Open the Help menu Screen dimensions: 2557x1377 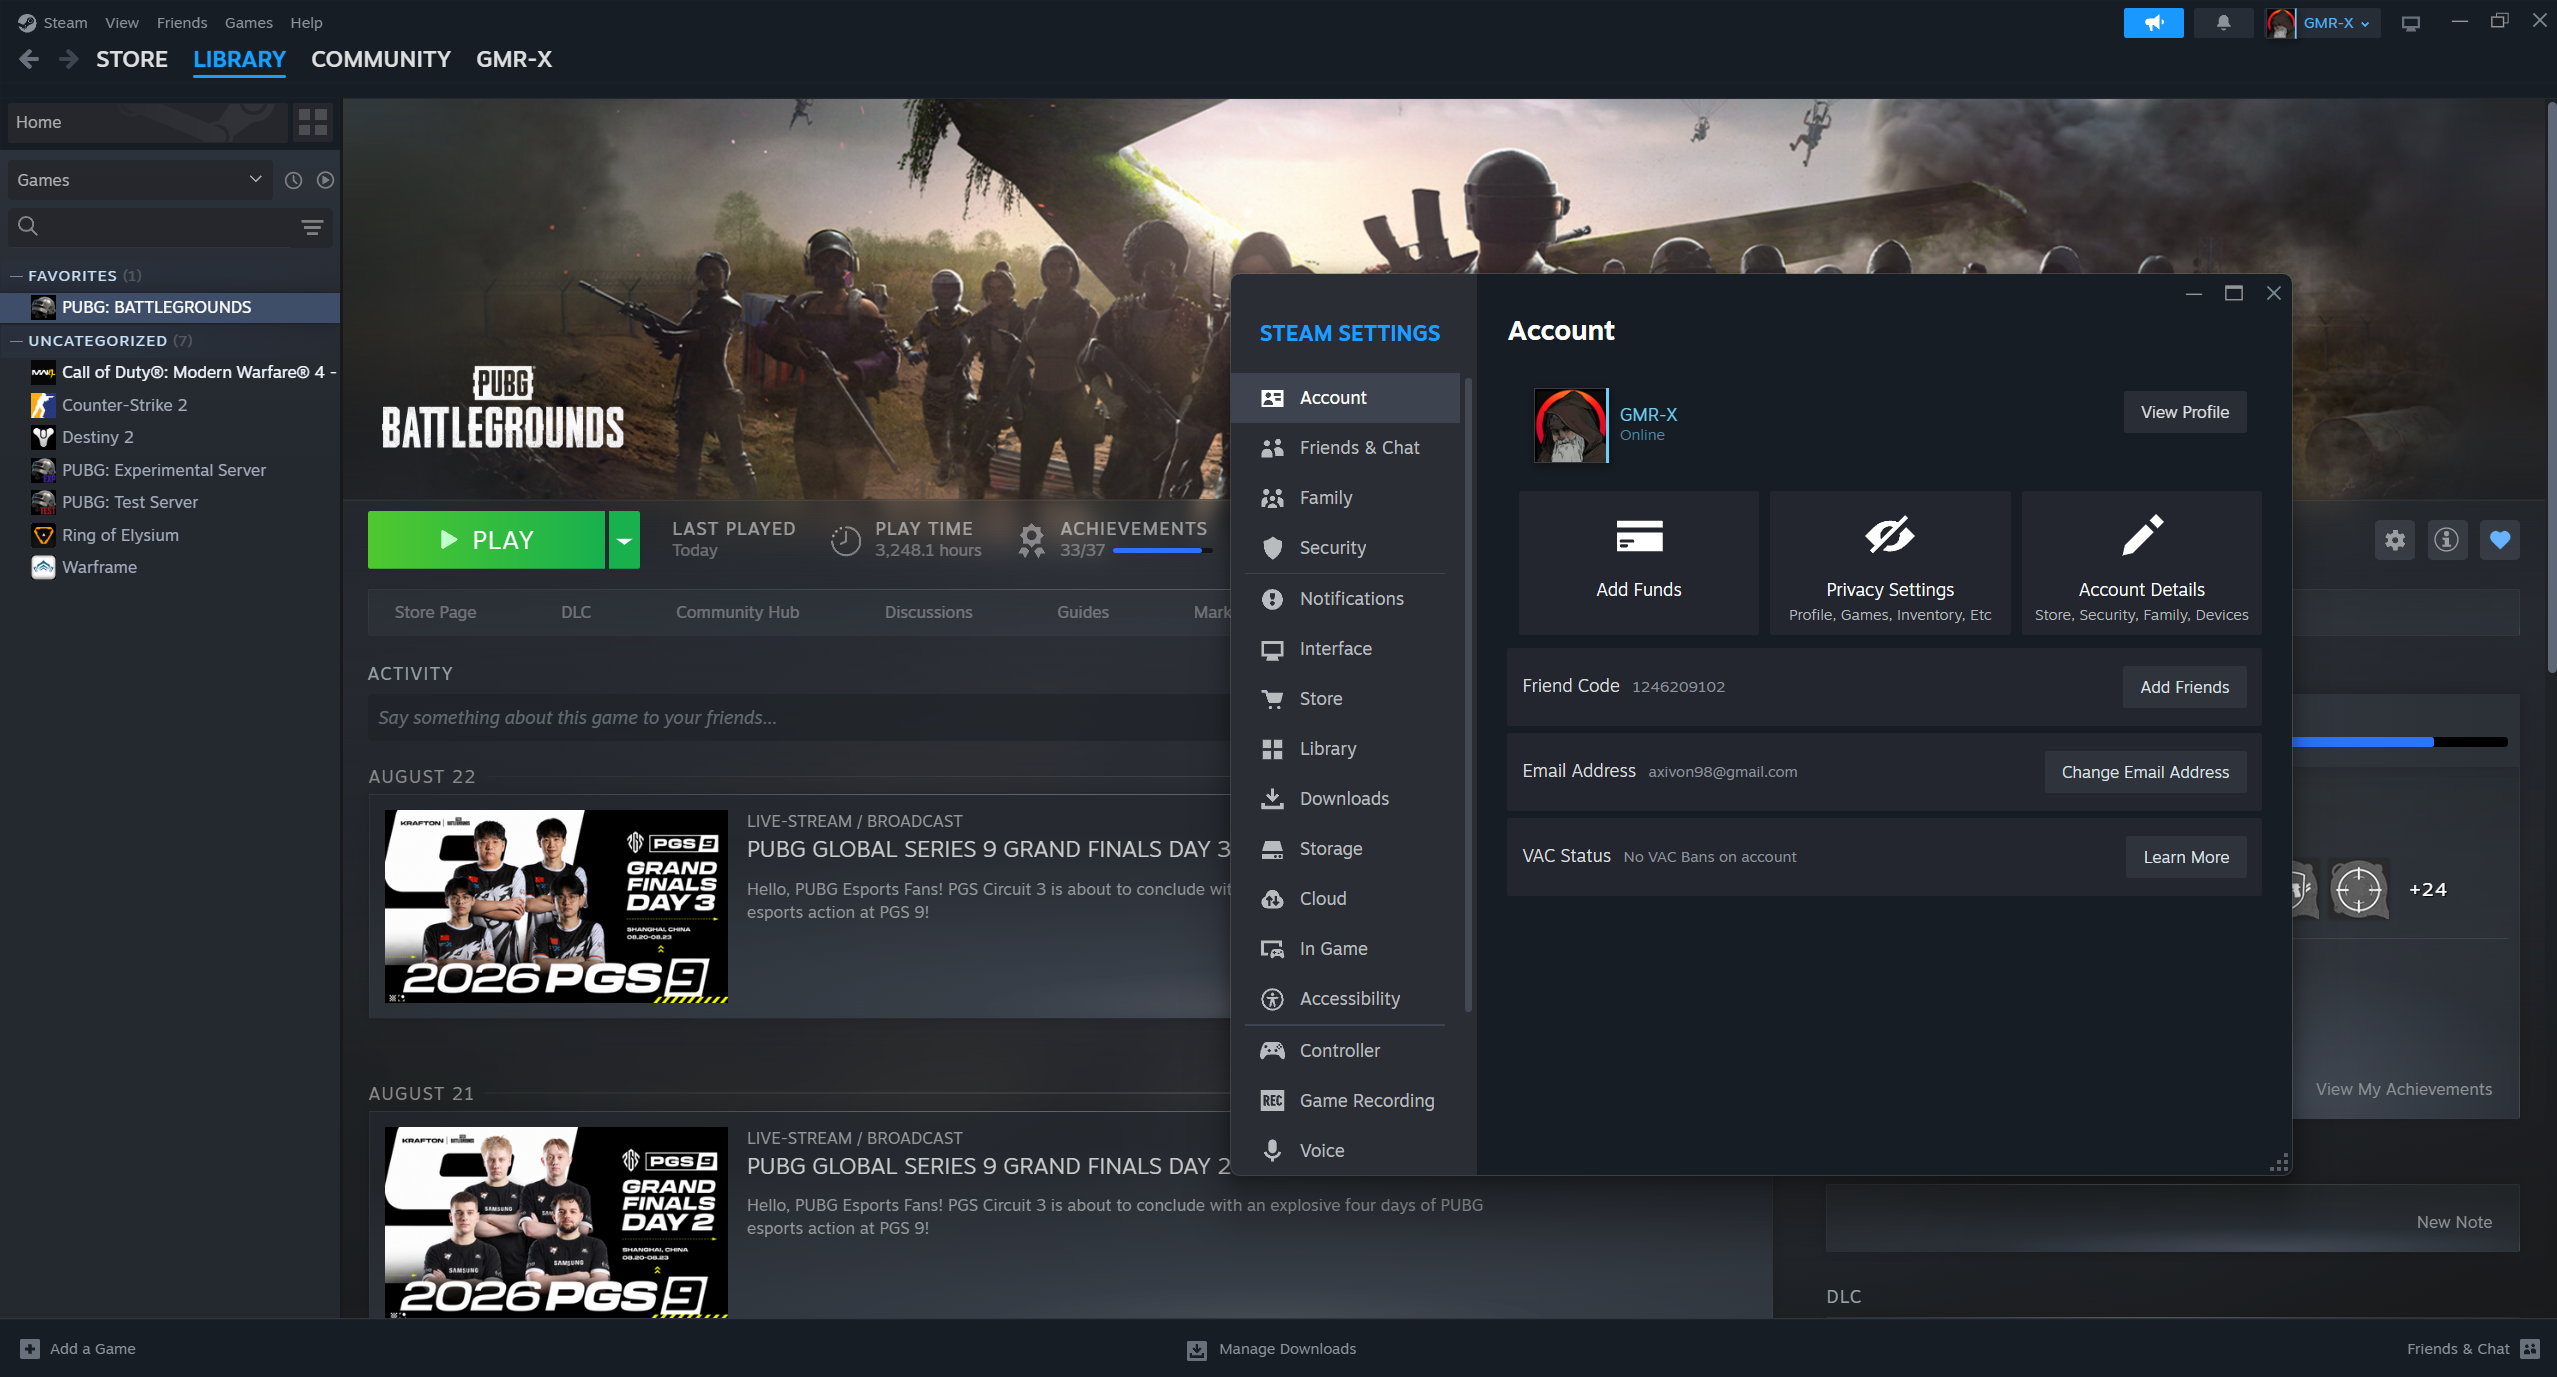306,23
